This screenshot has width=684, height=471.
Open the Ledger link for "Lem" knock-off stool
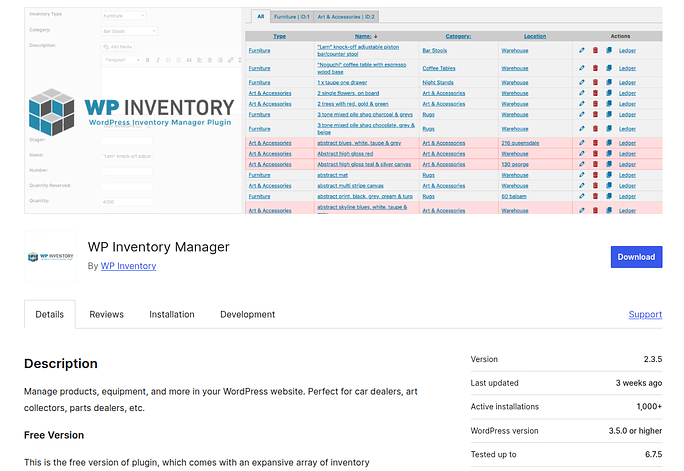627,51
